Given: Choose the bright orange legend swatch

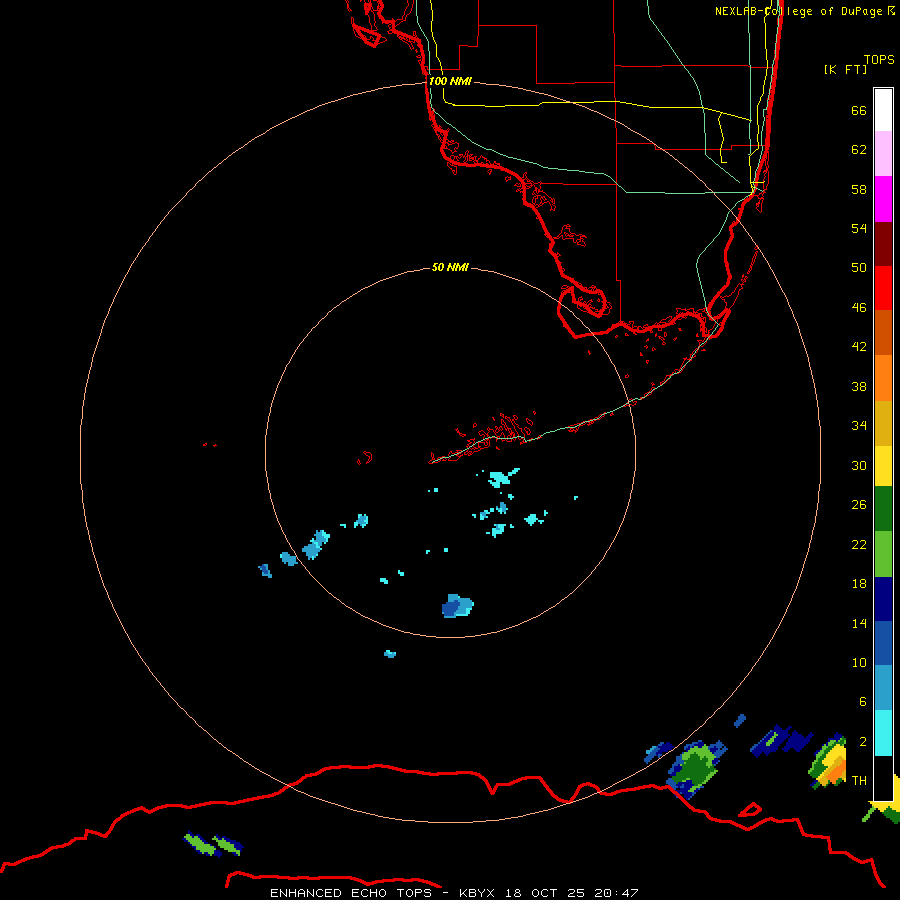Looking at the screenshot, I should coord(883,378).
